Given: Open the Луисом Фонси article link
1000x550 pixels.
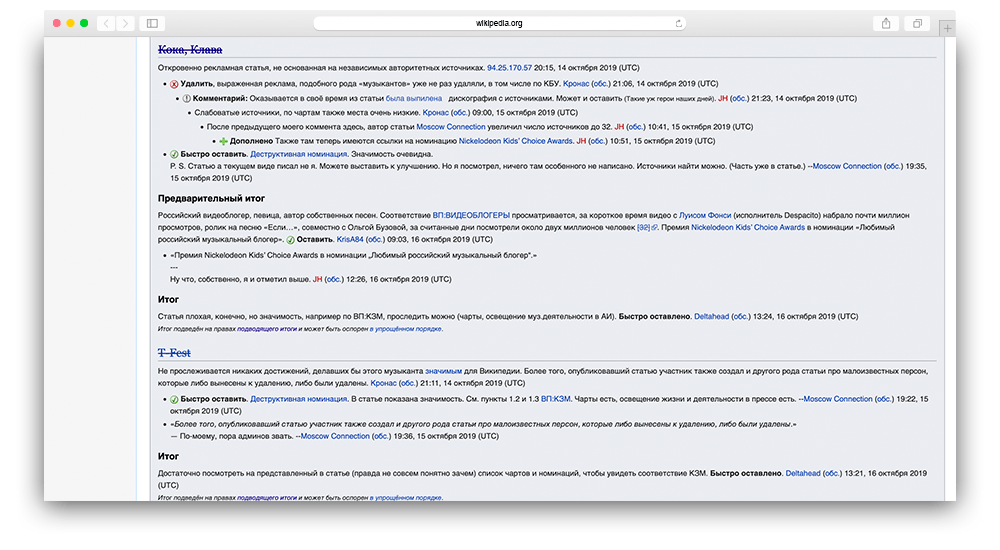Looking at the screenshot, I should (705, 216).
